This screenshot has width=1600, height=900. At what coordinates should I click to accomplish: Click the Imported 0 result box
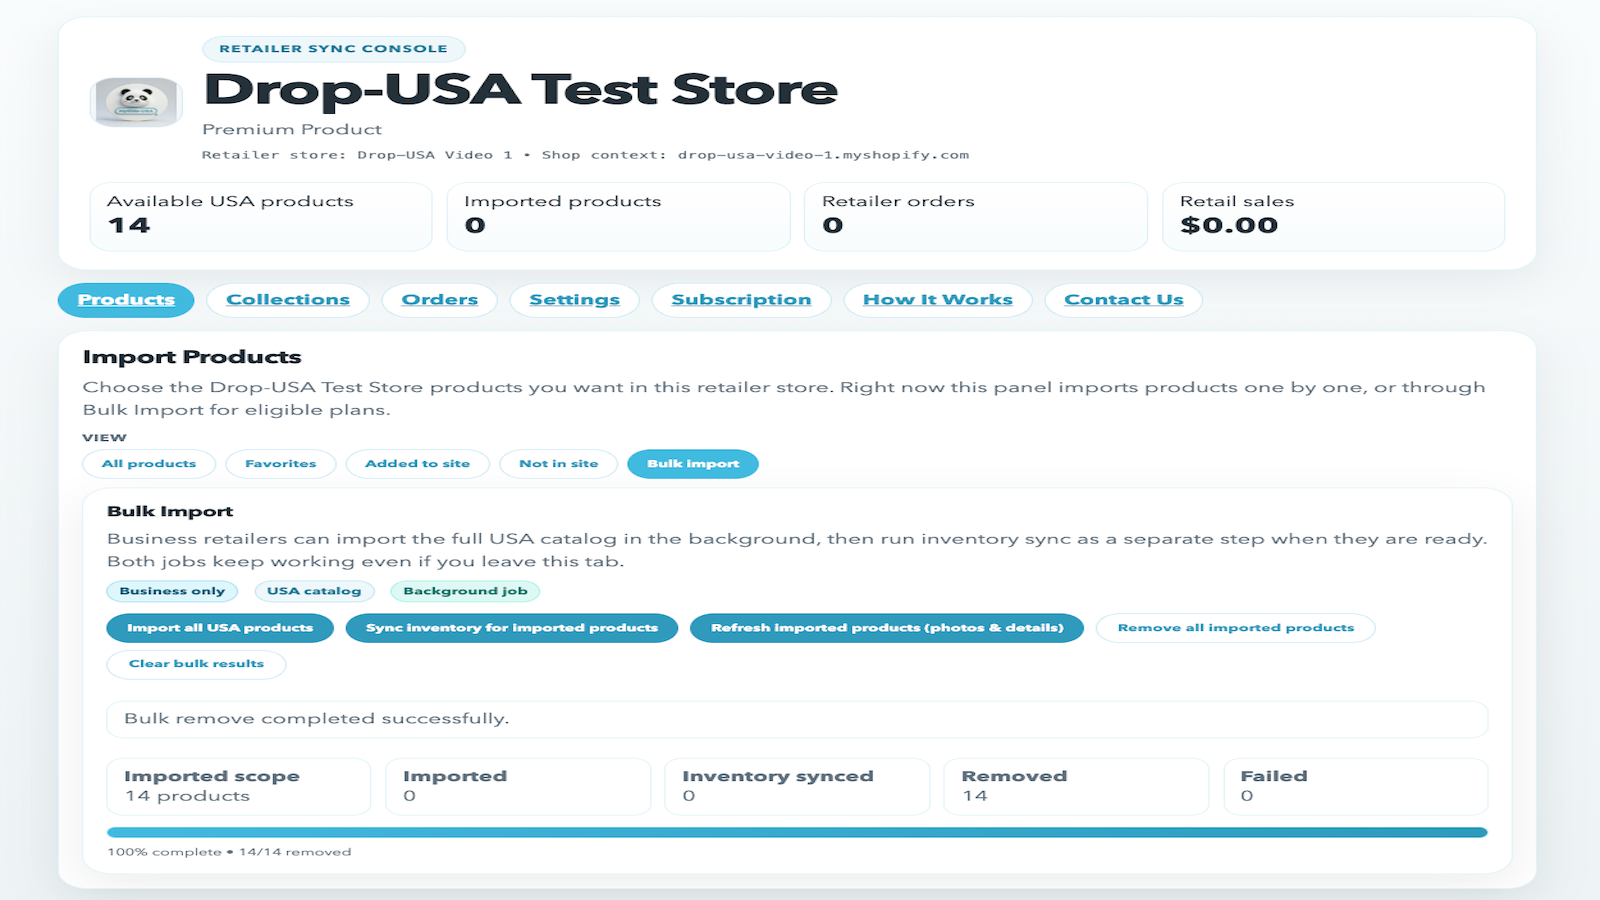coord(518,786)
